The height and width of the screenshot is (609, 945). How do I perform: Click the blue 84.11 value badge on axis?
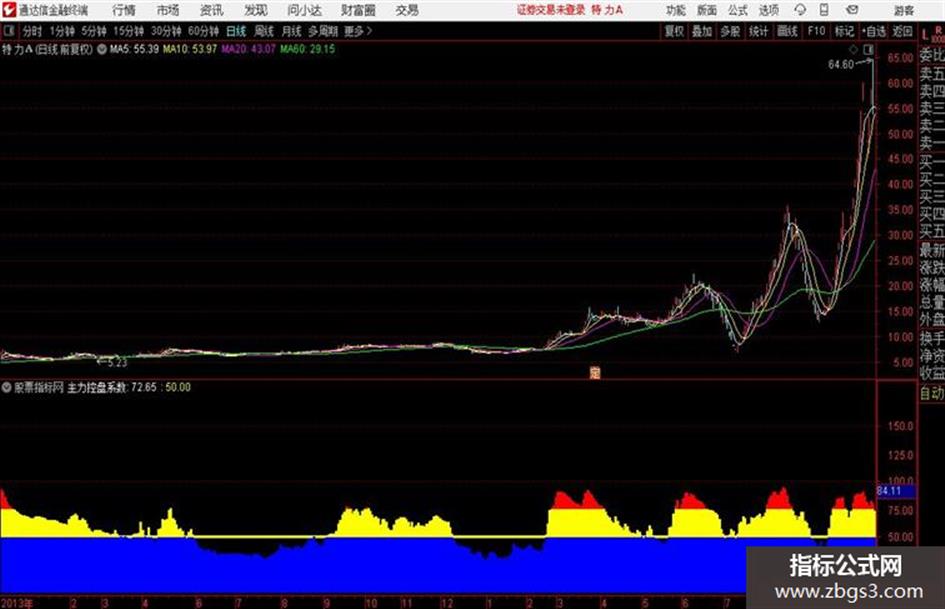click(896, 491)
